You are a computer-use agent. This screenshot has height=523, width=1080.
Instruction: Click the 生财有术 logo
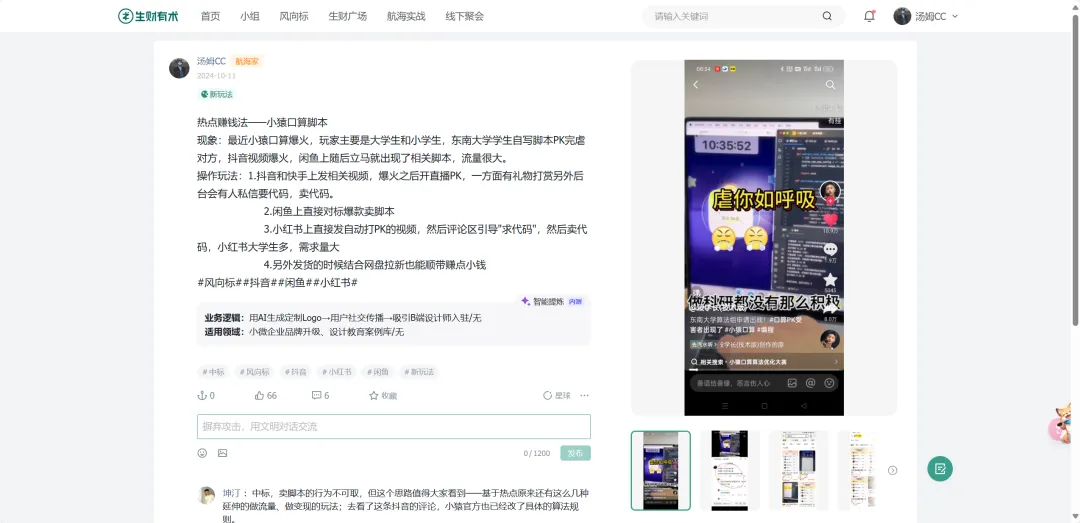click(148, 16)
